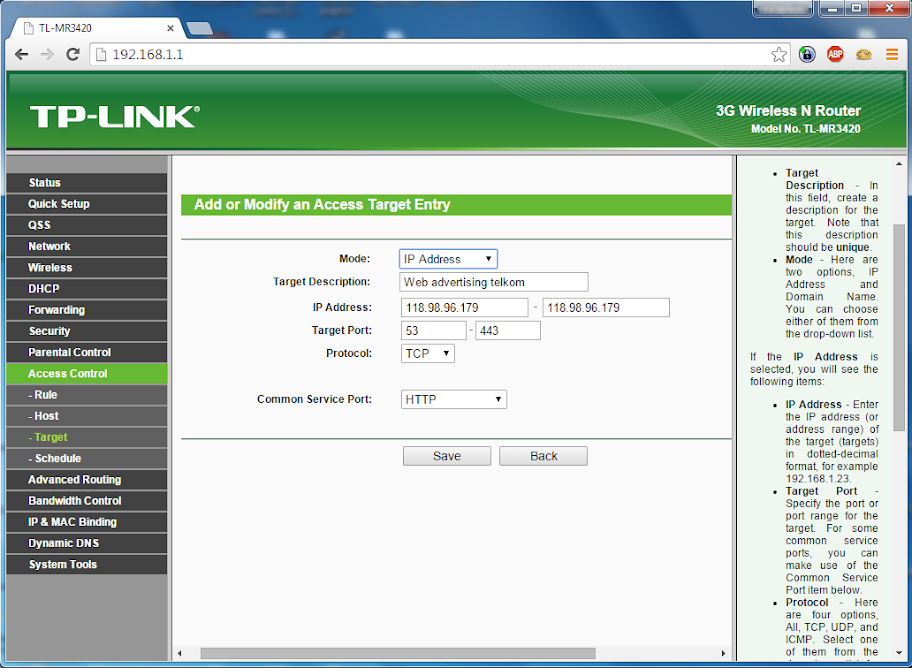
Task: Click the Target Port end field 443
Action: tap(508, 331)
